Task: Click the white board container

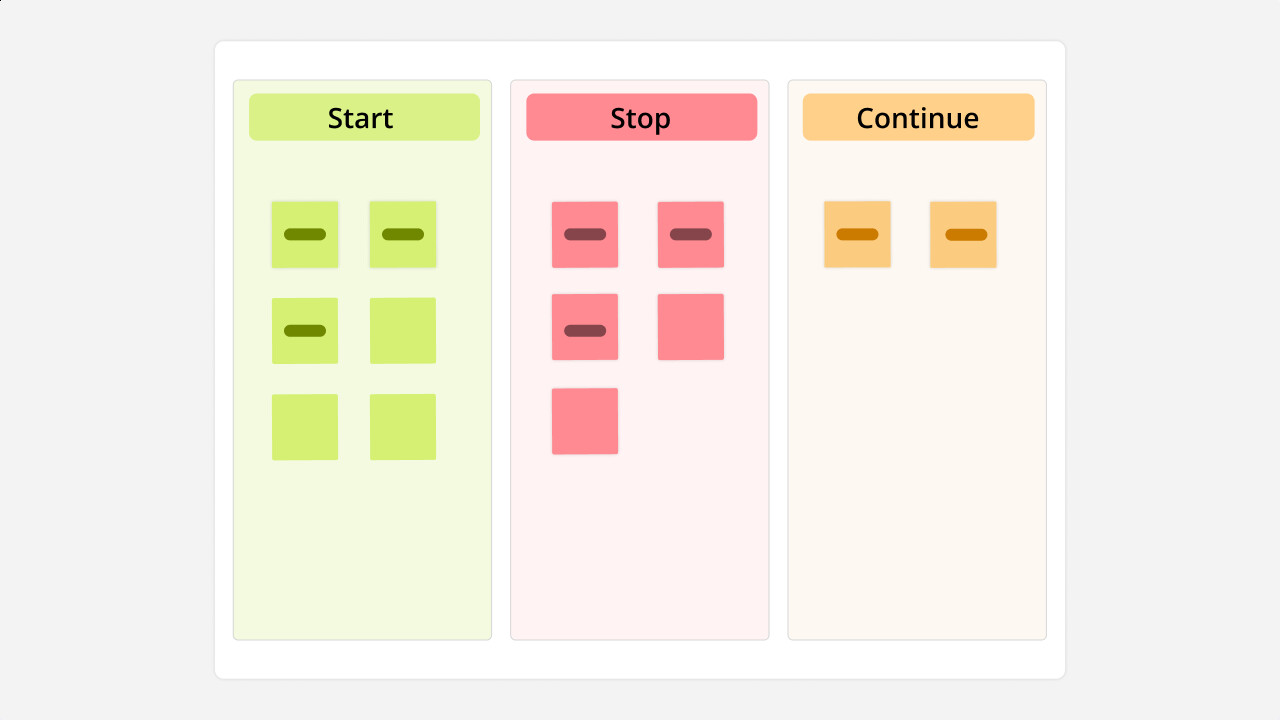Action: [640, 660]
